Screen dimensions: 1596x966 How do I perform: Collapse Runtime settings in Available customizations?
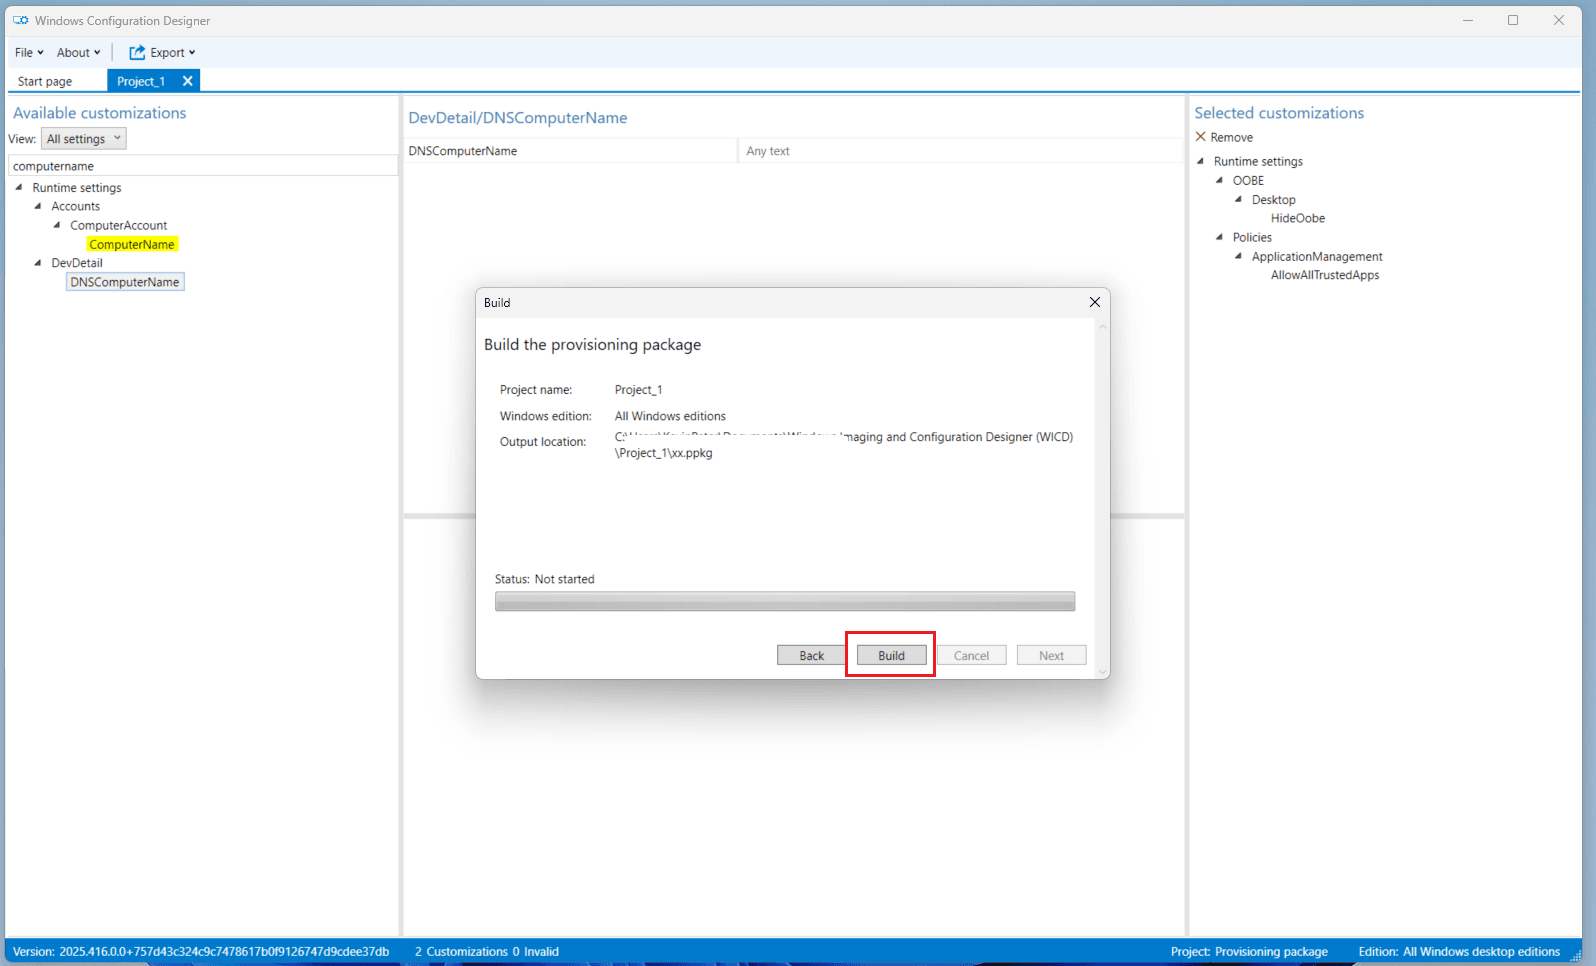(x=19, y=187)
